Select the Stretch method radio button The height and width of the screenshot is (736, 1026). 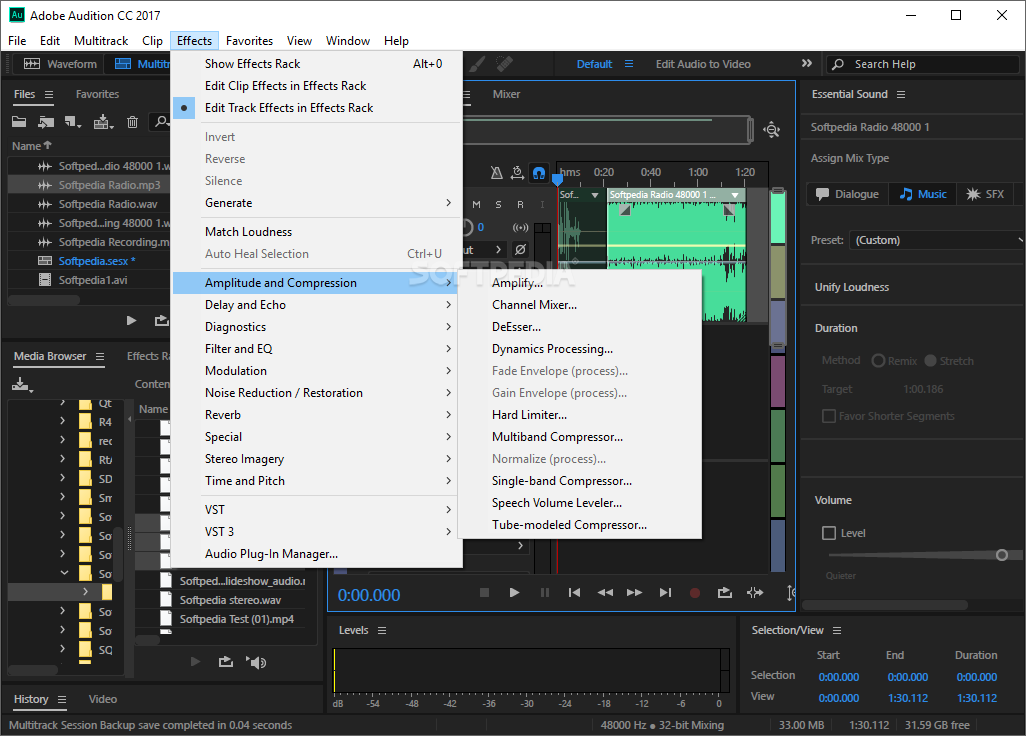point(930,360)
